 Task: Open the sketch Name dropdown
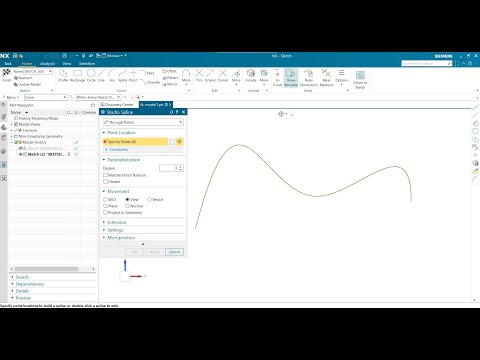pyautogui.click(x=50, y=71)
